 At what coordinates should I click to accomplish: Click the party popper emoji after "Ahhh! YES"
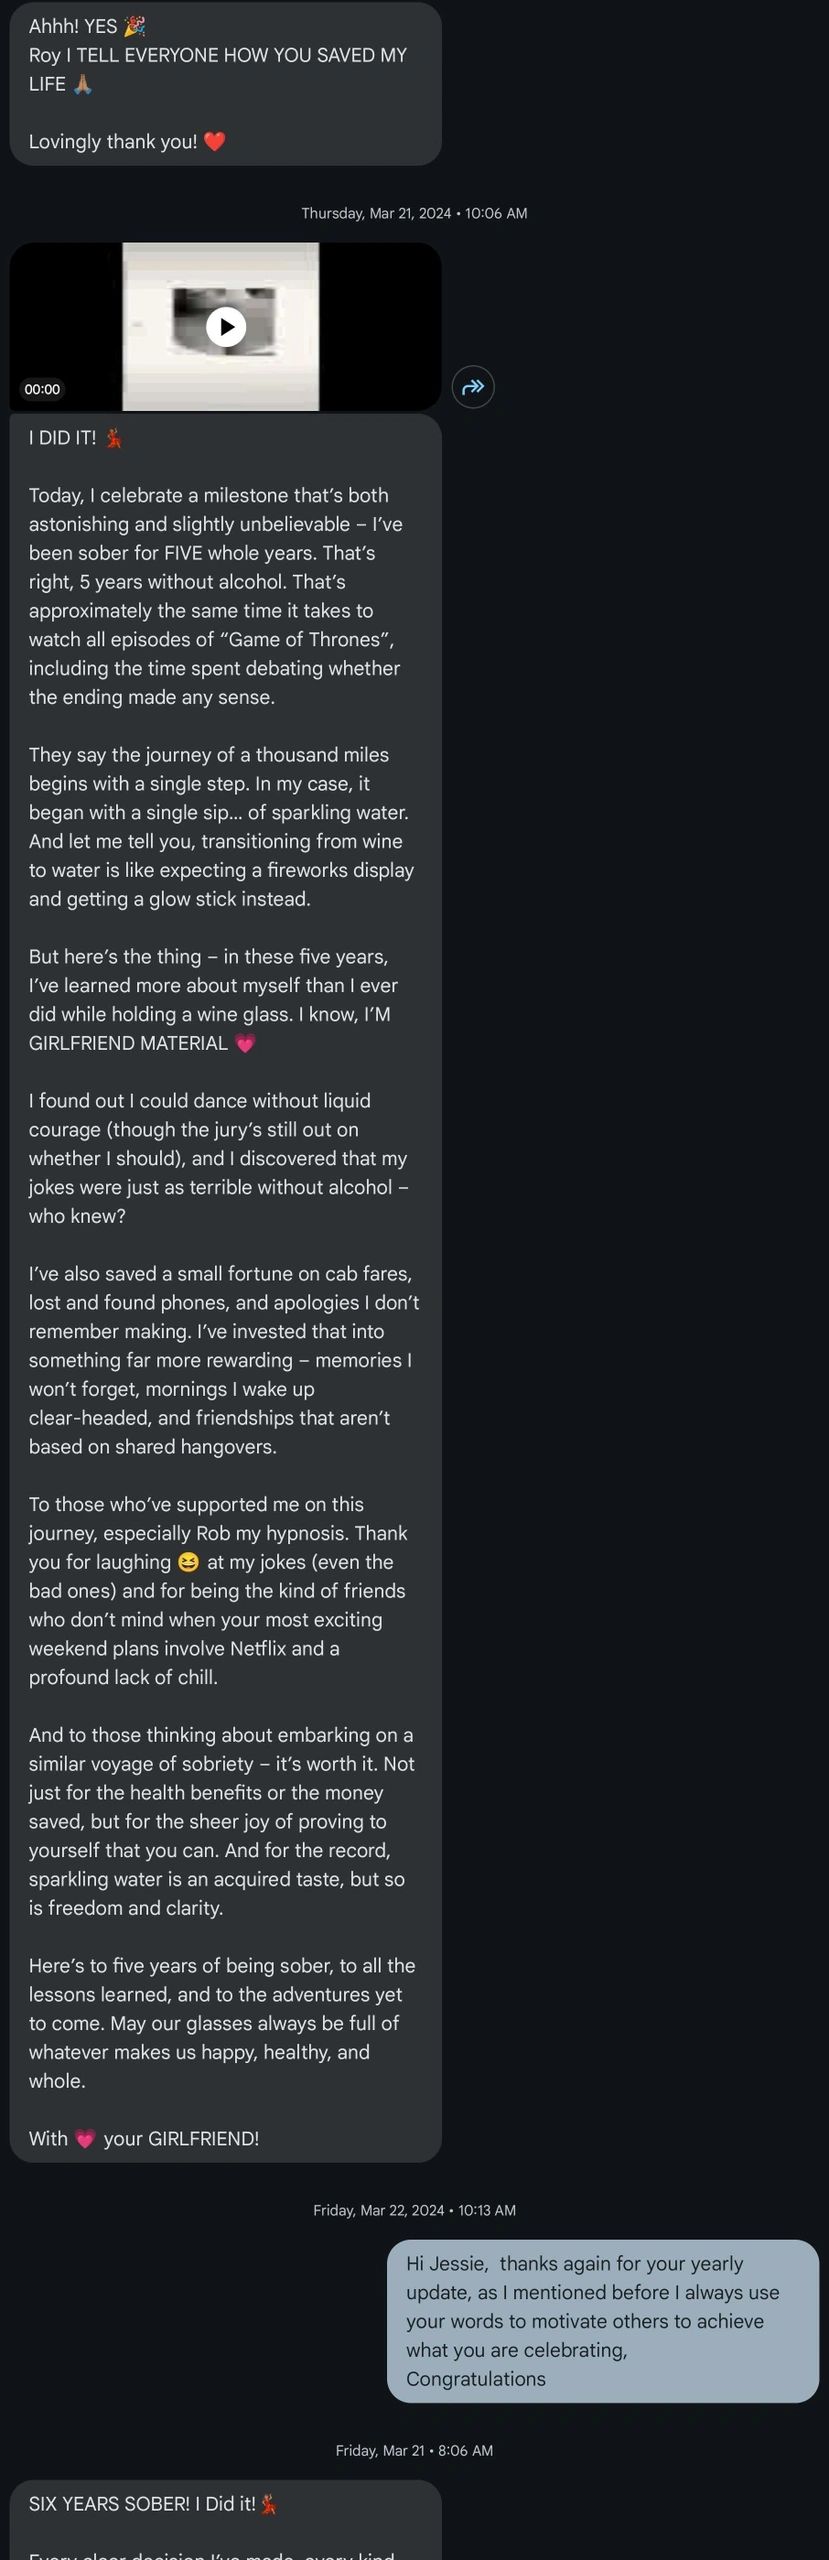134,27
